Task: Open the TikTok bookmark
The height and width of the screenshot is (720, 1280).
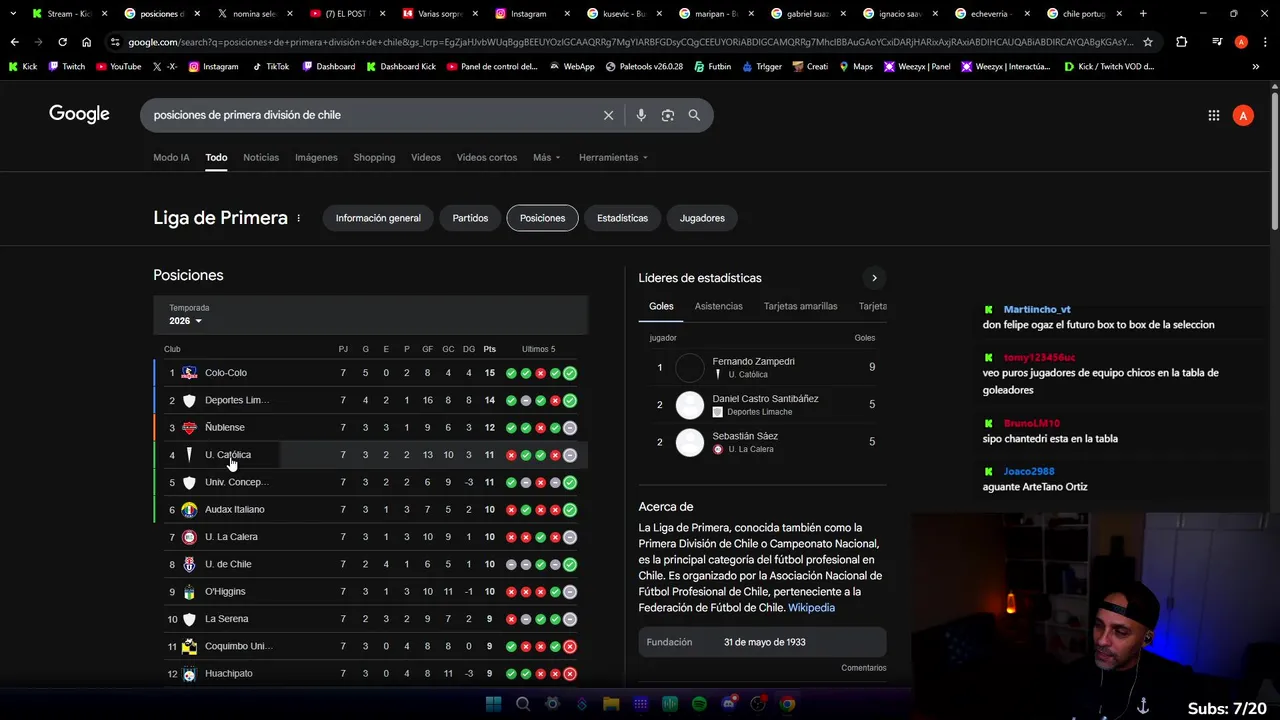Action: (x=270, y=66)
